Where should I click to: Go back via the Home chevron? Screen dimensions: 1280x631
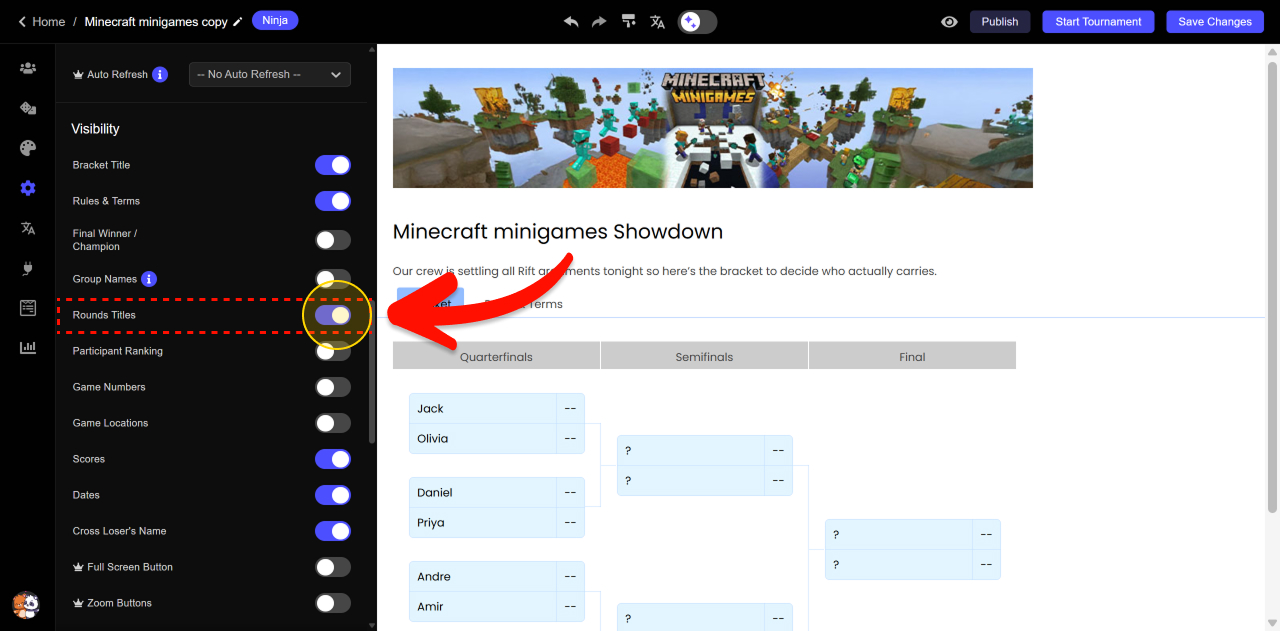(23, 21)
